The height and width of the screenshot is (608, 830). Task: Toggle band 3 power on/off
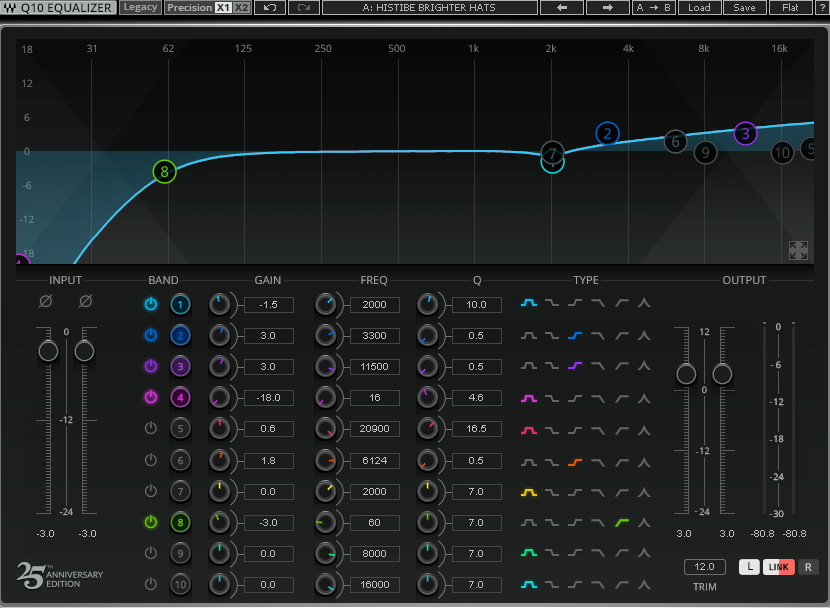point(151,366)
